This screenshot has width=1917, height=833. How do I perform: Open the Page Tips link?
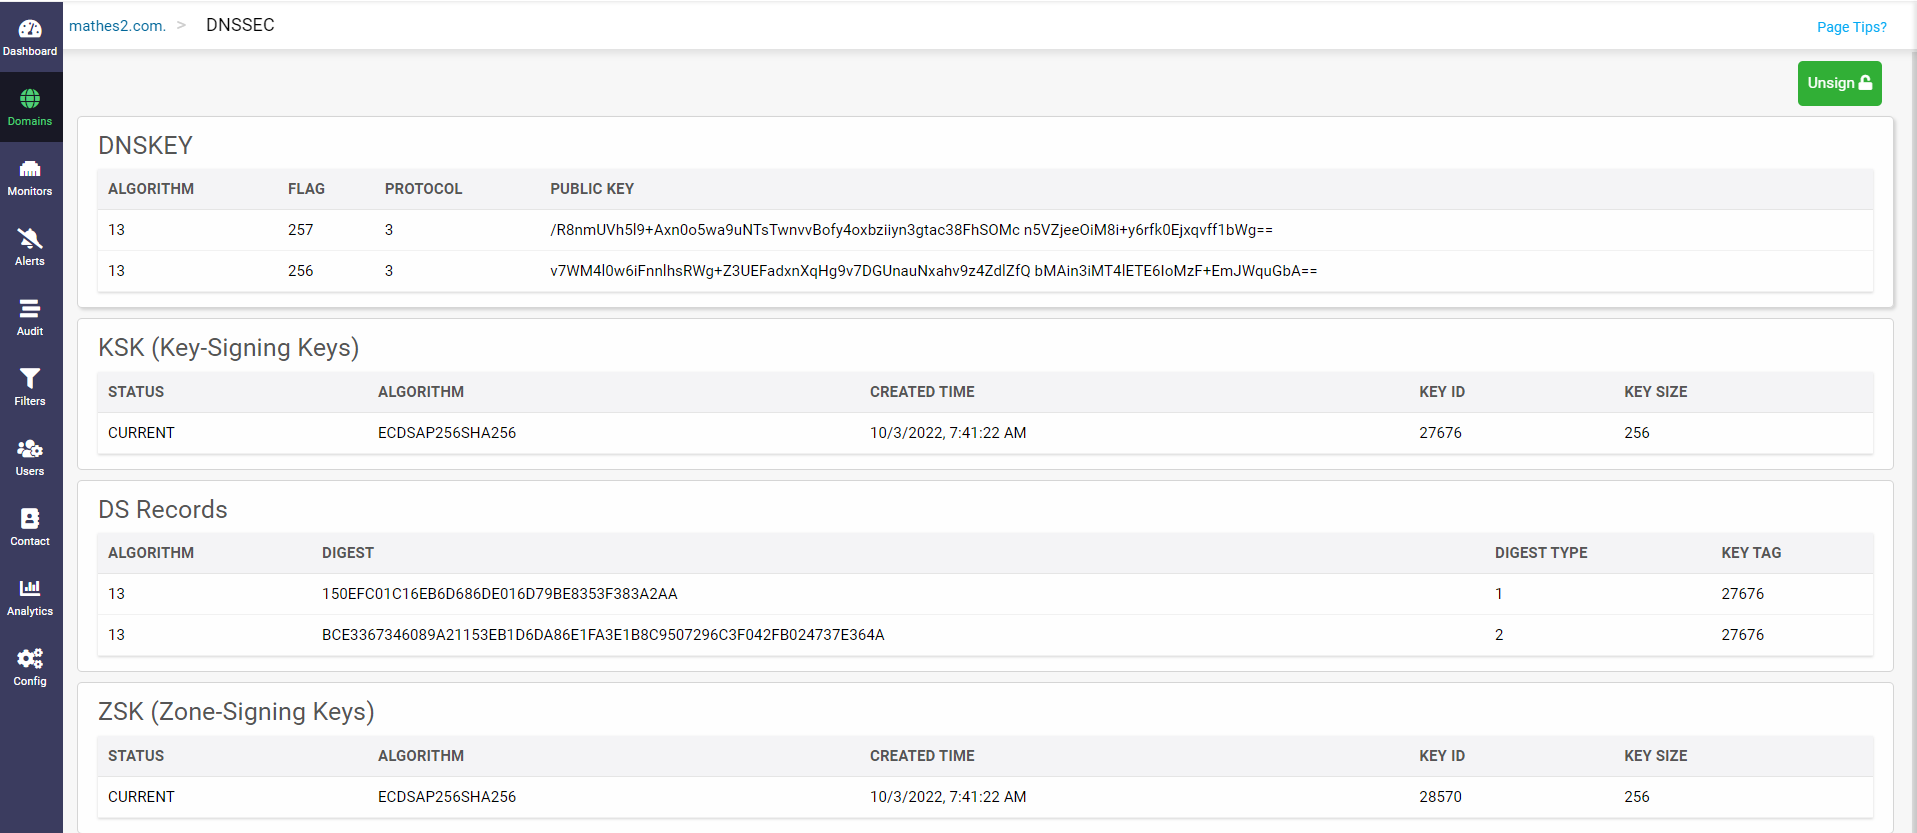click(1851, 27)
